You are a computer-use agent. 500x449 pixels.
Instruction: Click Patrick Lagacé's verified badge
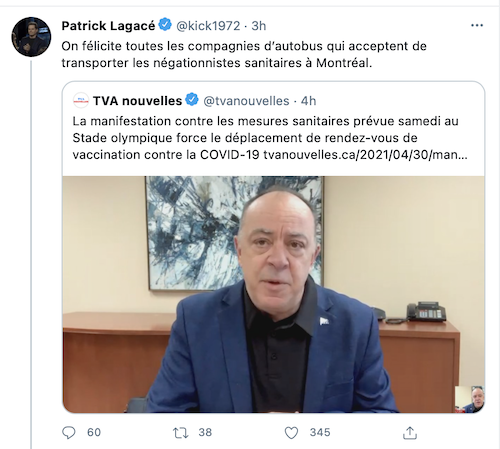(165, 25)
